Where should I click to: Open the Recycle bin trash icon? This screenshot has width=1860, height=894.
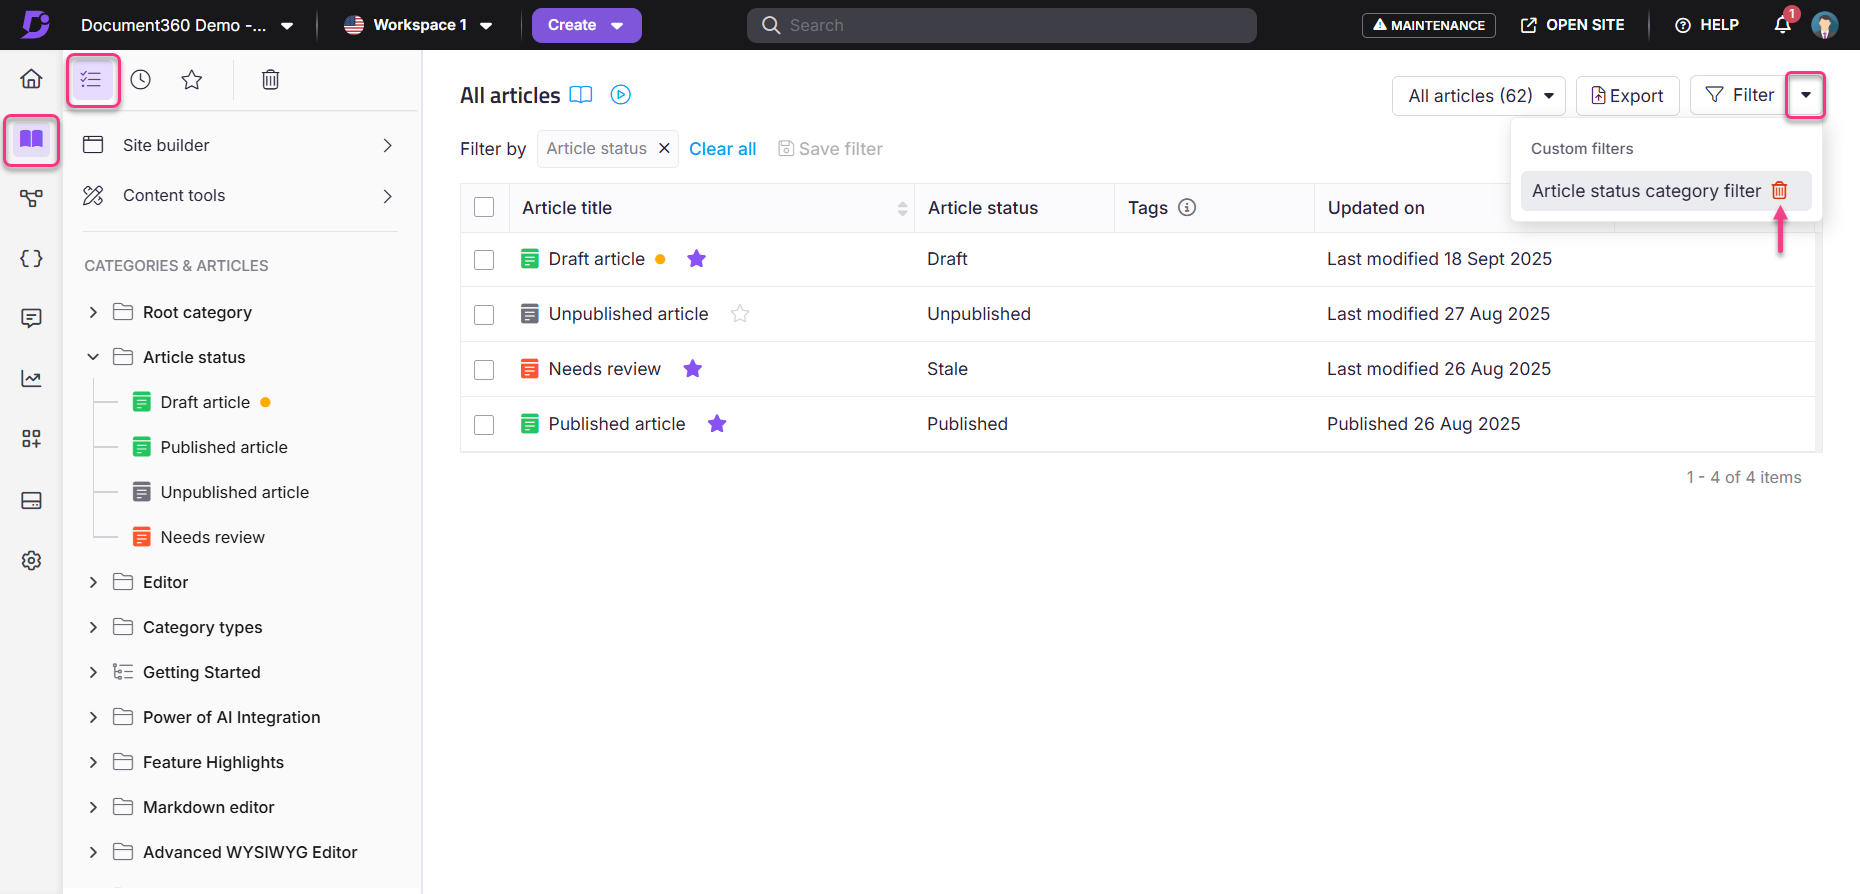(x=270, y=80)
